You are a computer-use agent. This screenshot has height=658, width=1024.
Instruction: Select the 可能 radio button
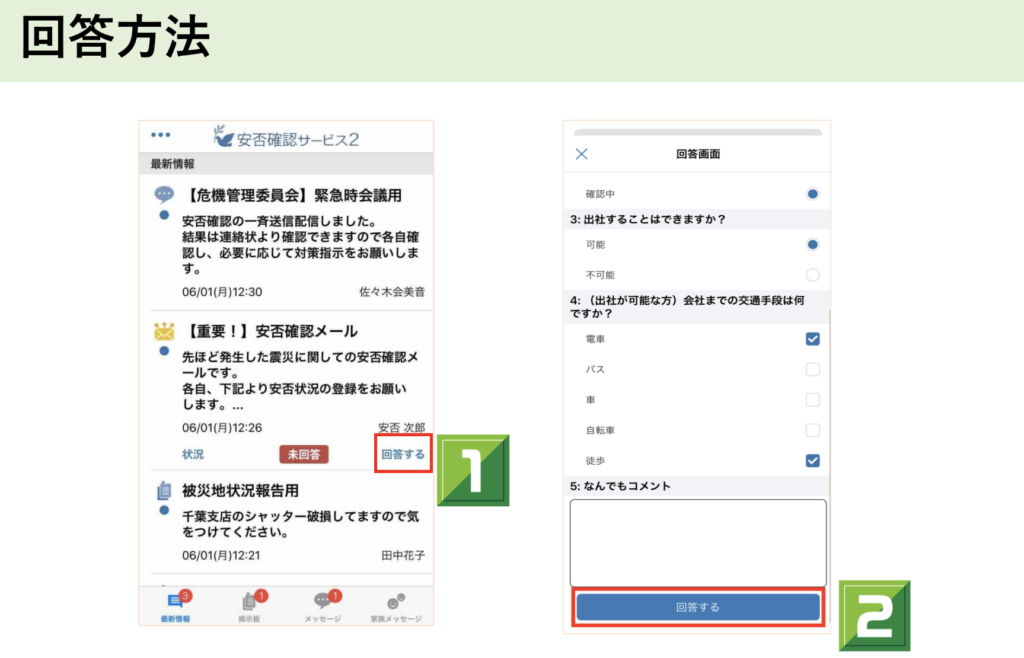pyautogui.click(x=812, y=244)
